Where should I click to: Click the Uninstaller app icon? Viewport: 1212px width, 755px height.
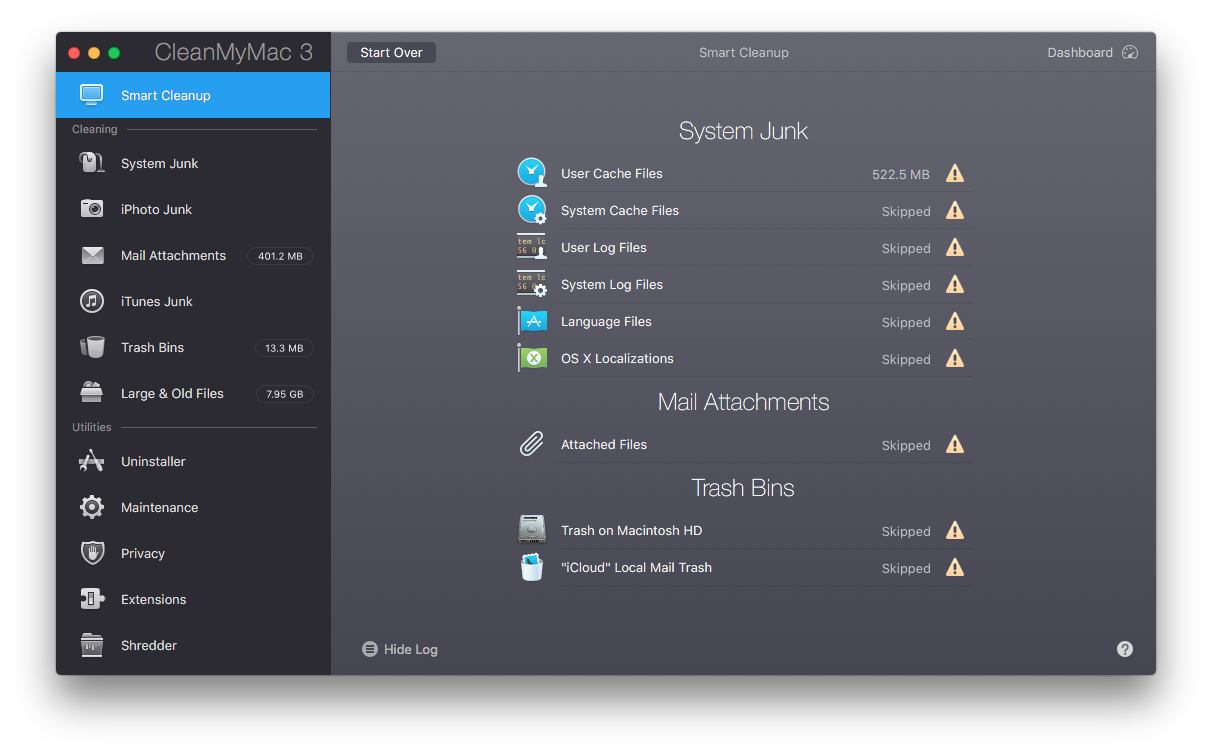pos(92,461)
